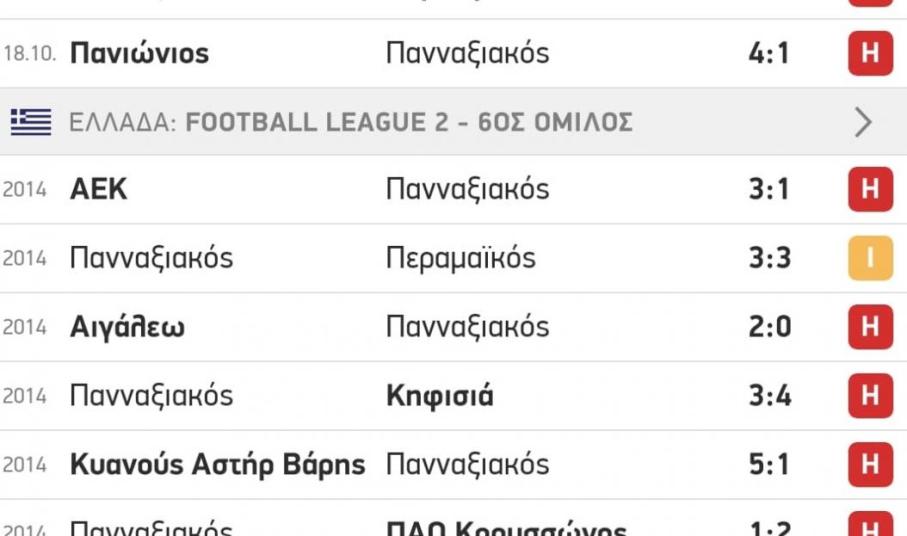Open the 3:3 score of Πανναξιακός–Περαμαϊκός

tap(769, 259)
